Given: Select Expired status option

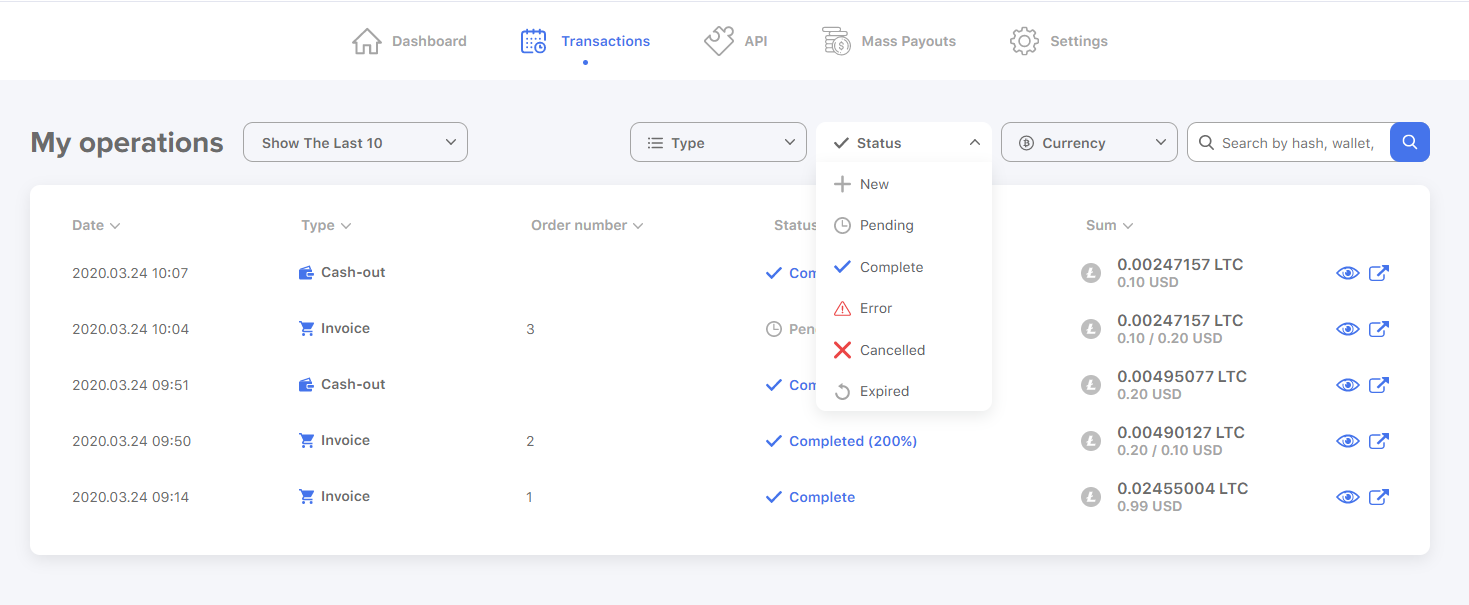Looking at the screenshot, I should click(x=904, y=391).
